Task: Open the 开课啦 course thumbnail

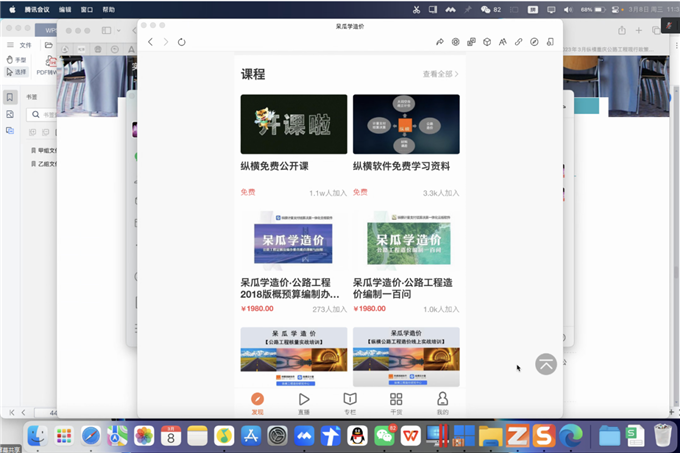Action: tap(294, 124)
